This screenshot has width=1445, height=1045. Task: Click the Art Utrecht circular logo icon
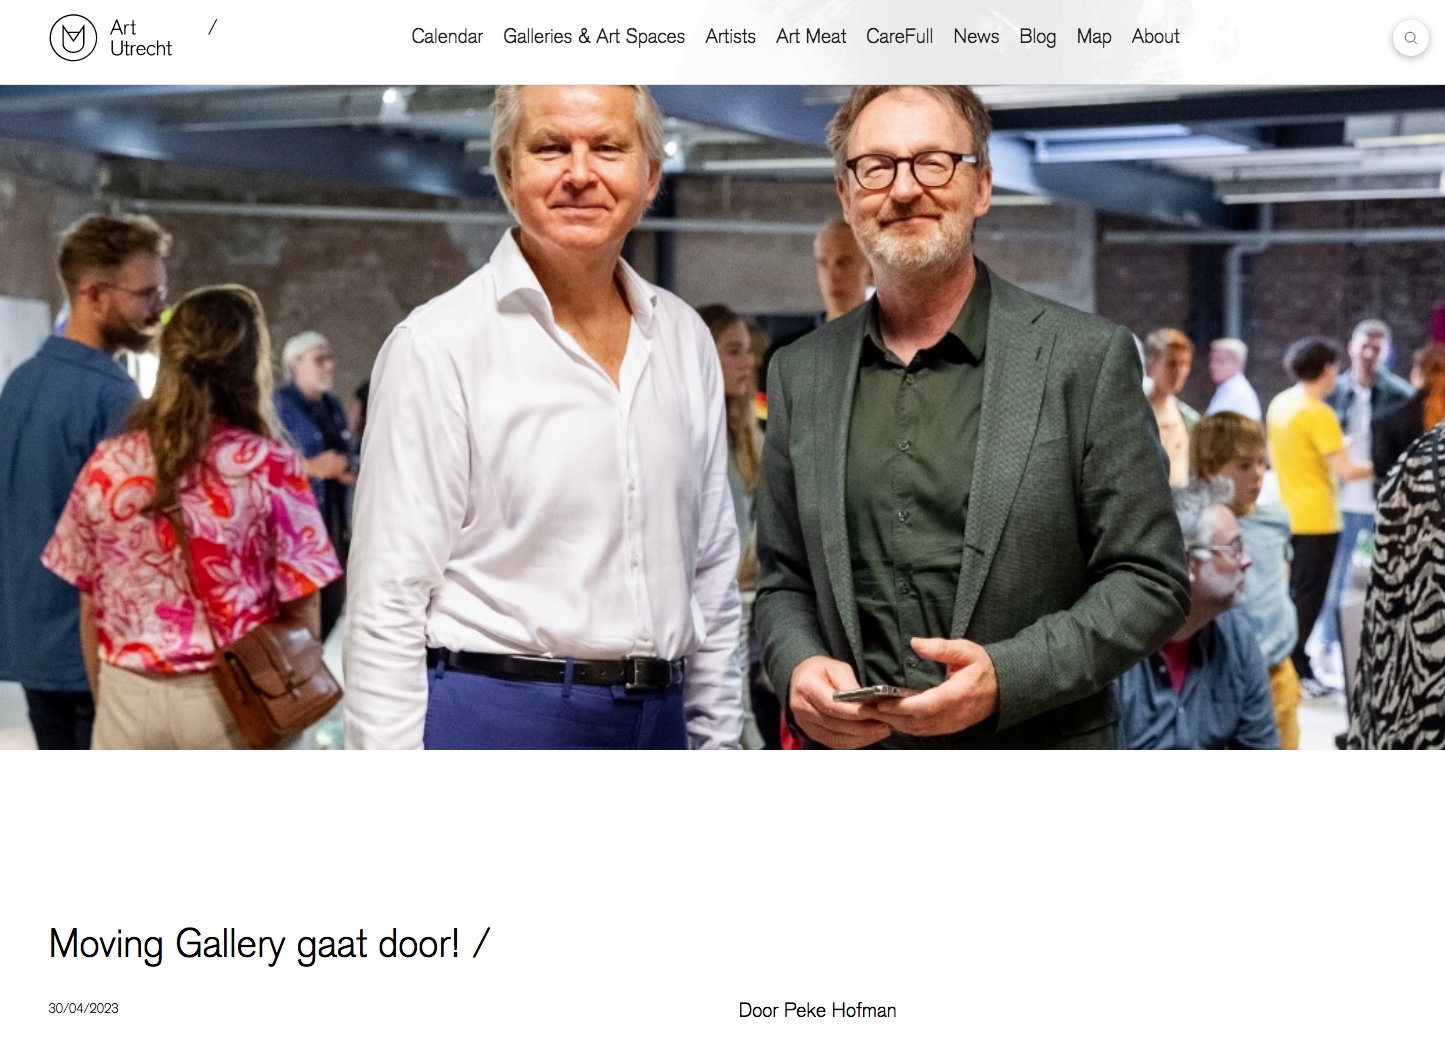point(73,38)
